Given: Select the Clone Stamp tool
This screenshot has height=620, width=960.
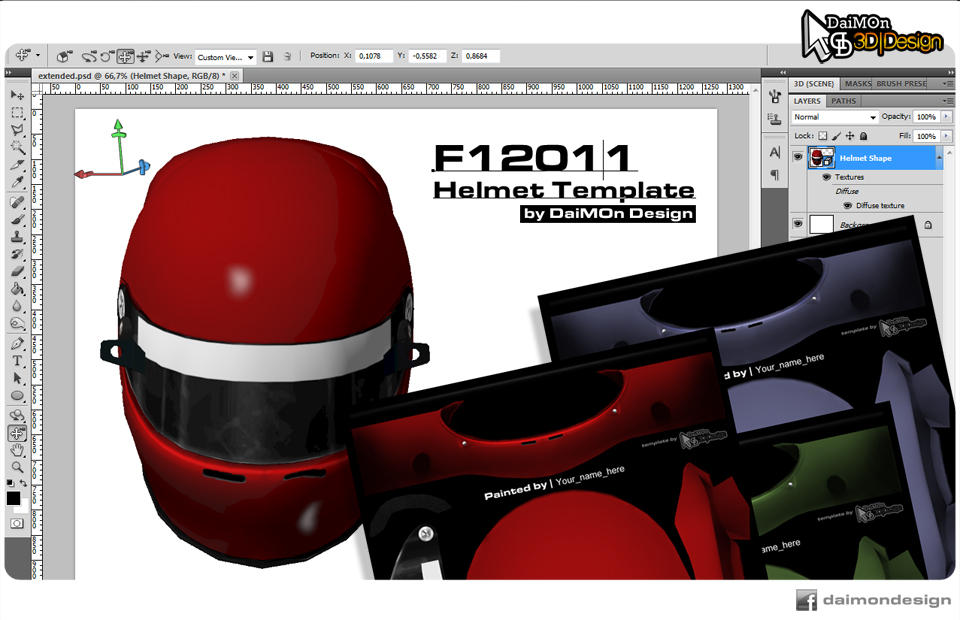Looking at the screenshot, I should pos(17,237).
